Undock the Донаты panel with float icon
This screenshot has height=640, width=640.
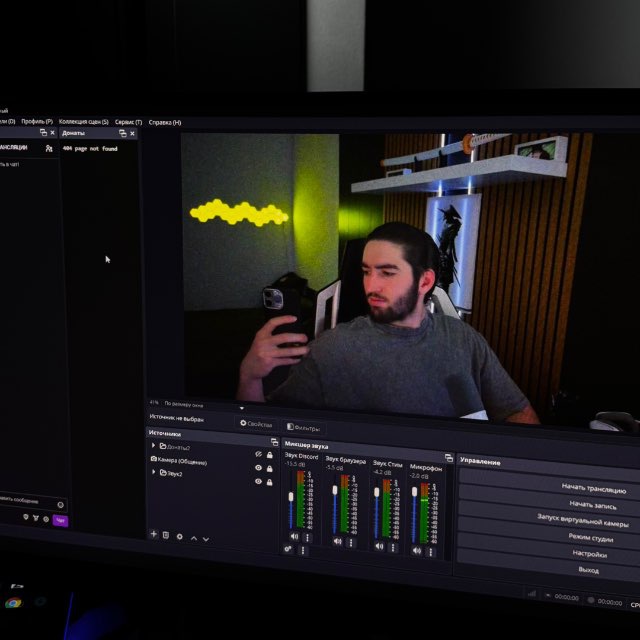(122, 133)
